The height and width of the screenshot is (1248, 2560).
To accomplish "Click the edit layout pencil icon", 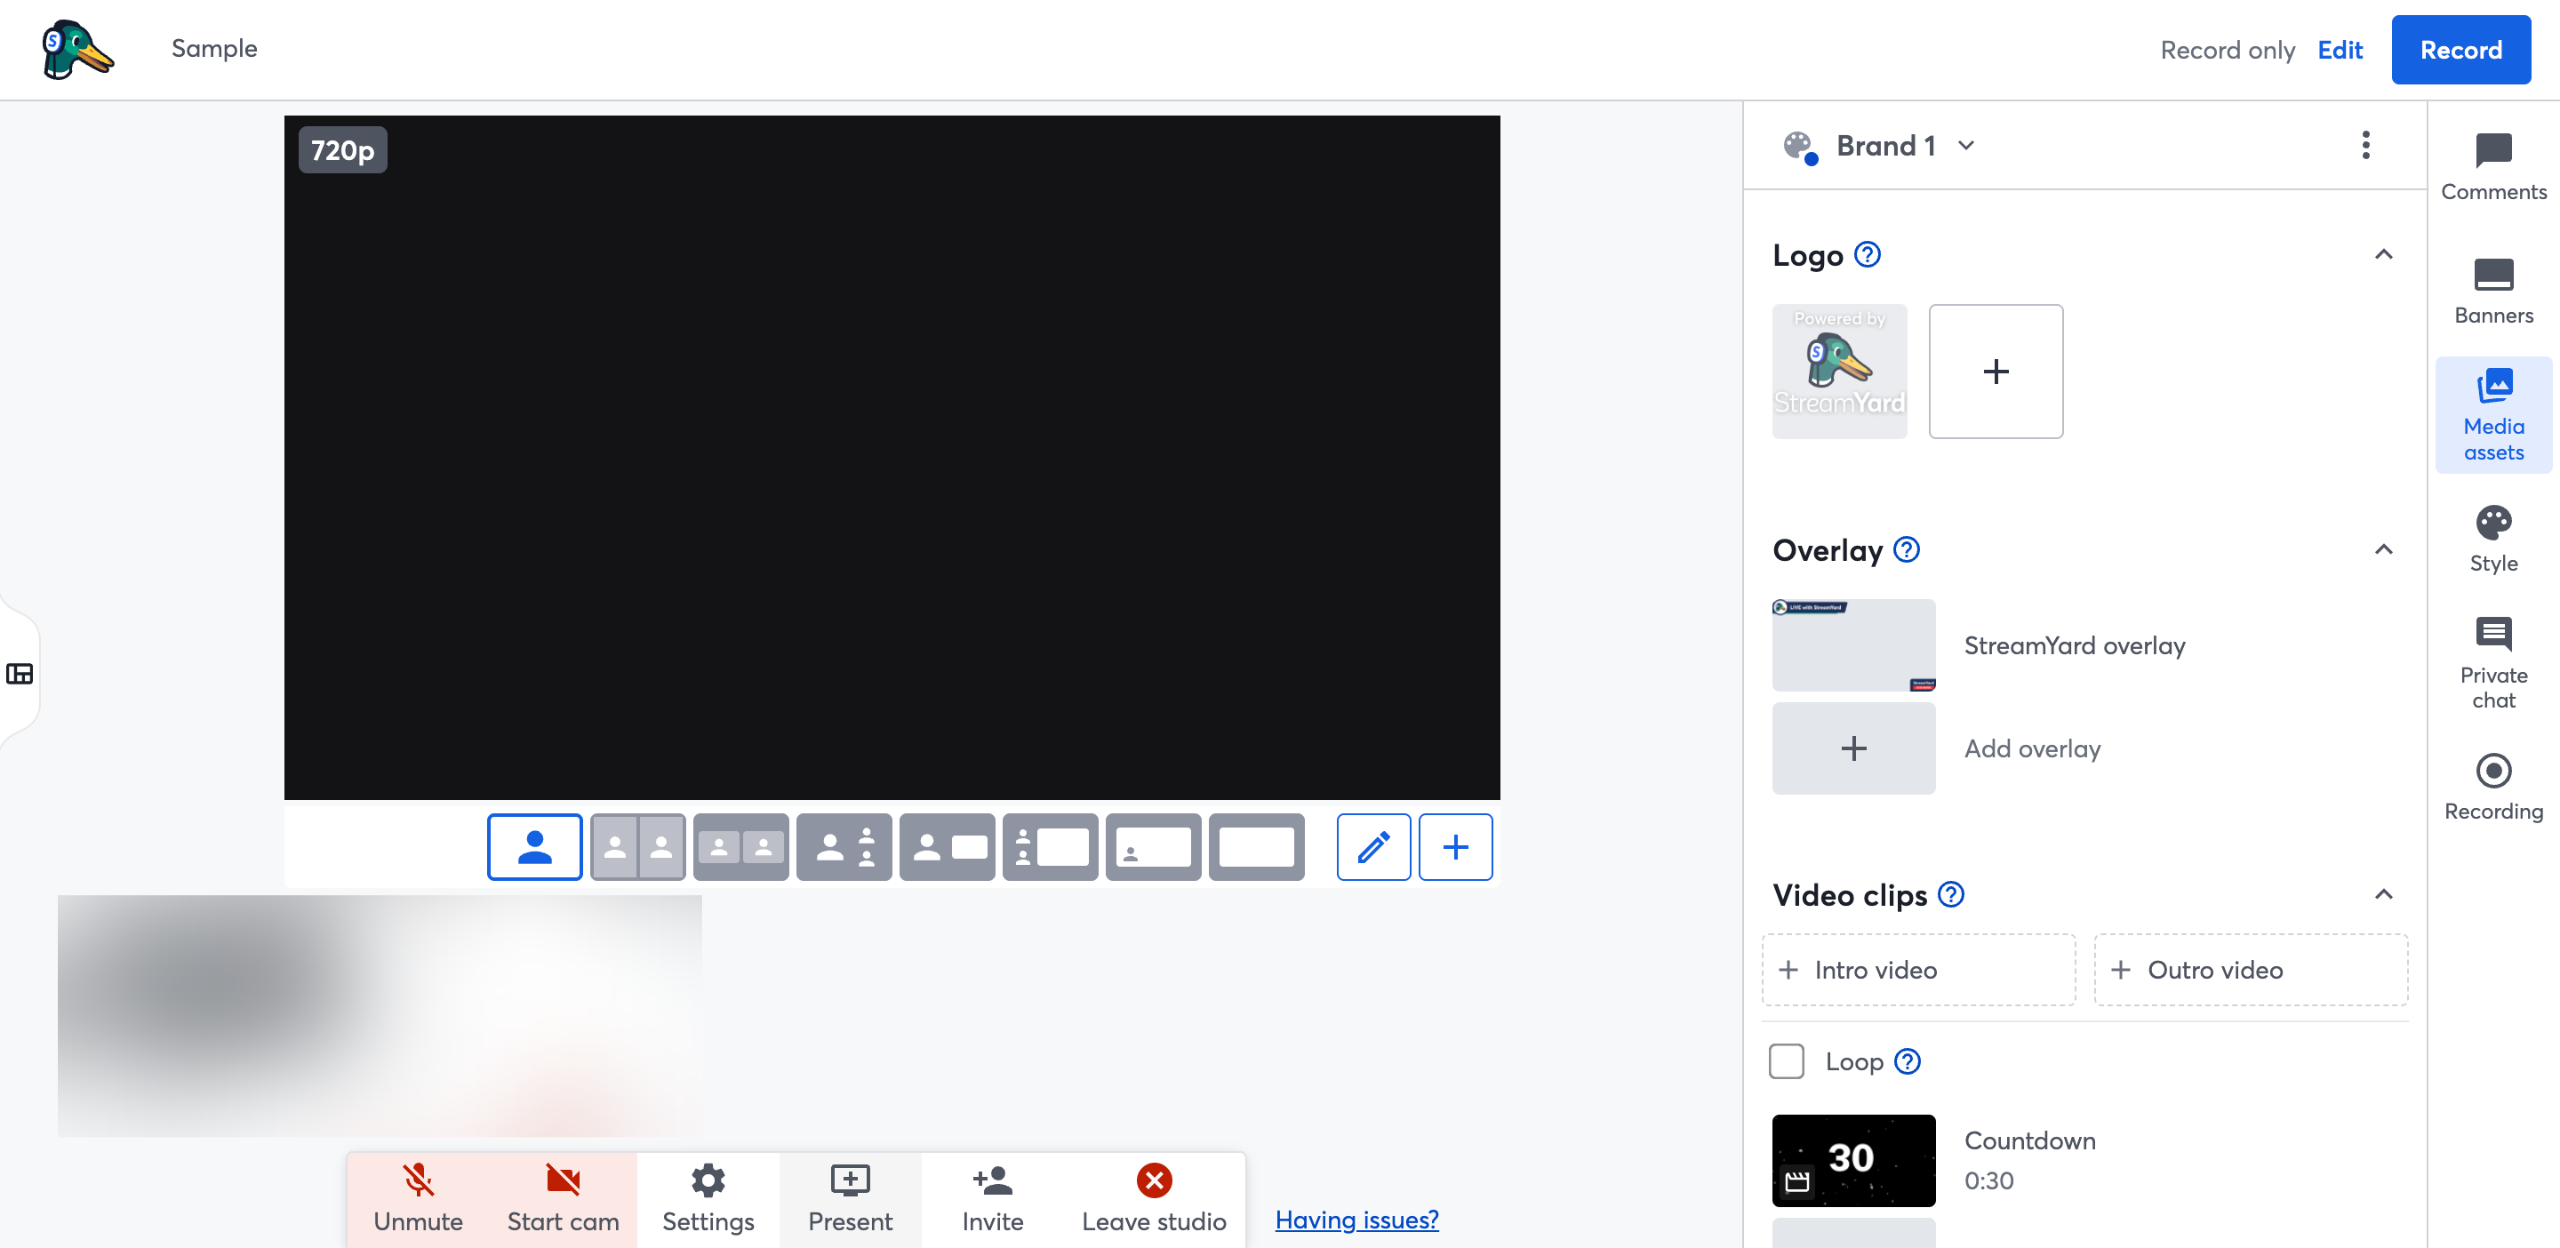I will (x=1373, y=847).
